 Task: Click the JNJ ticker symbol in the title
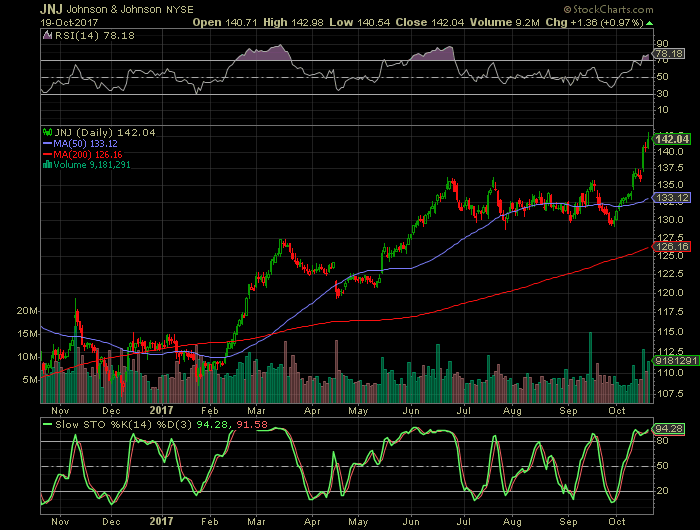(x=51, y=9)
